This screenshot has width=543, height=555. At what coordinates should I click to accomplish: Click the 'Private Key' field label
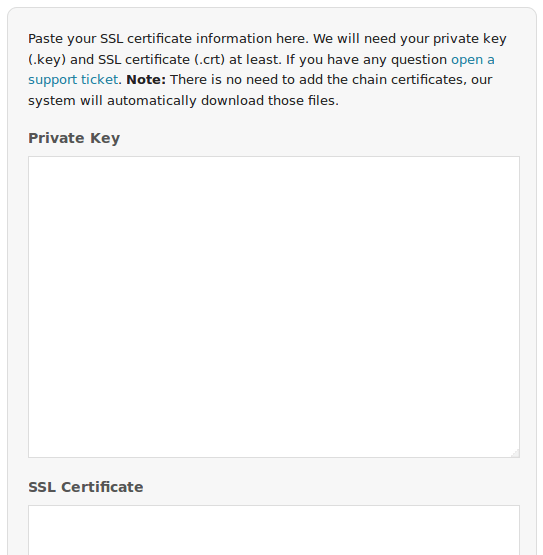[74, 138]
